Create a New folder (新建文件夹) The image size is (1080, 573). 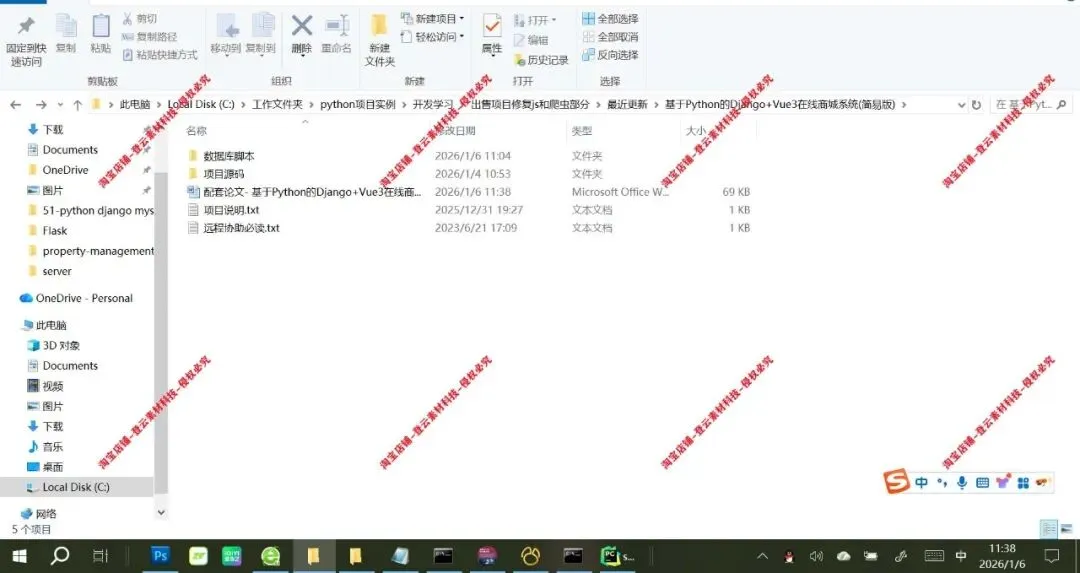point(380,41)
